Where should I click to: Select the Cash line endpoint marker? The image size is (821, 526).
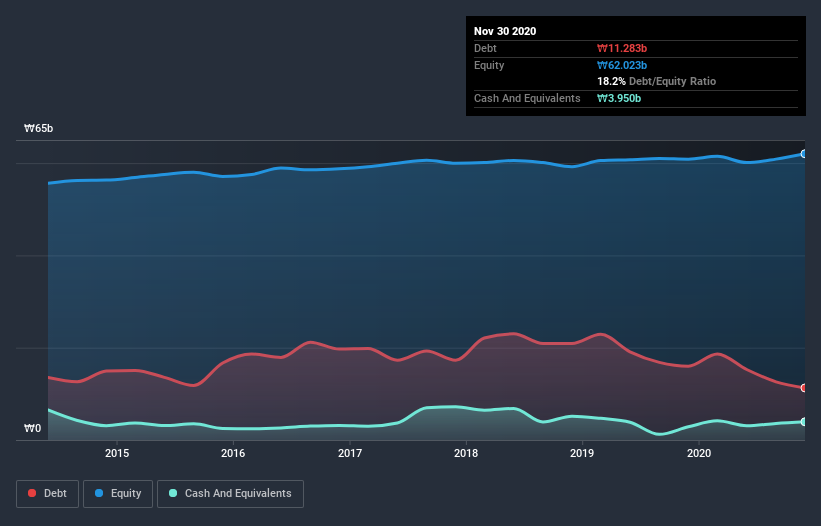(804, 422)
